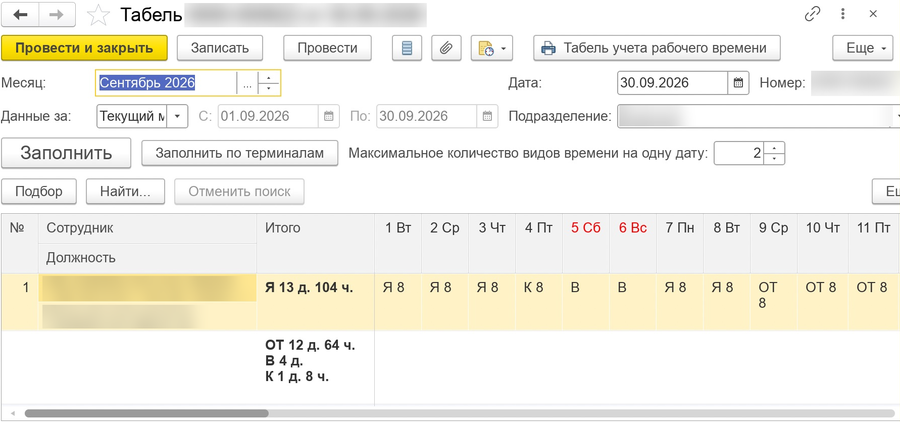Click Провести и закрыть button
900x422 pixels.
(x=84, y=48)
